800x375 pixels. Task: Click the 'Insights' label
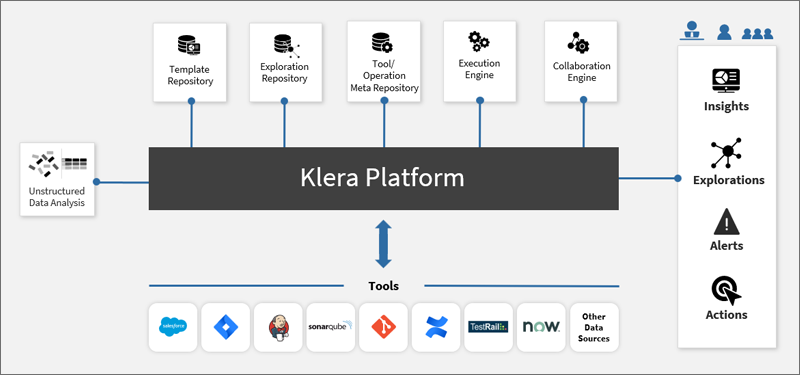click(727, 107)
